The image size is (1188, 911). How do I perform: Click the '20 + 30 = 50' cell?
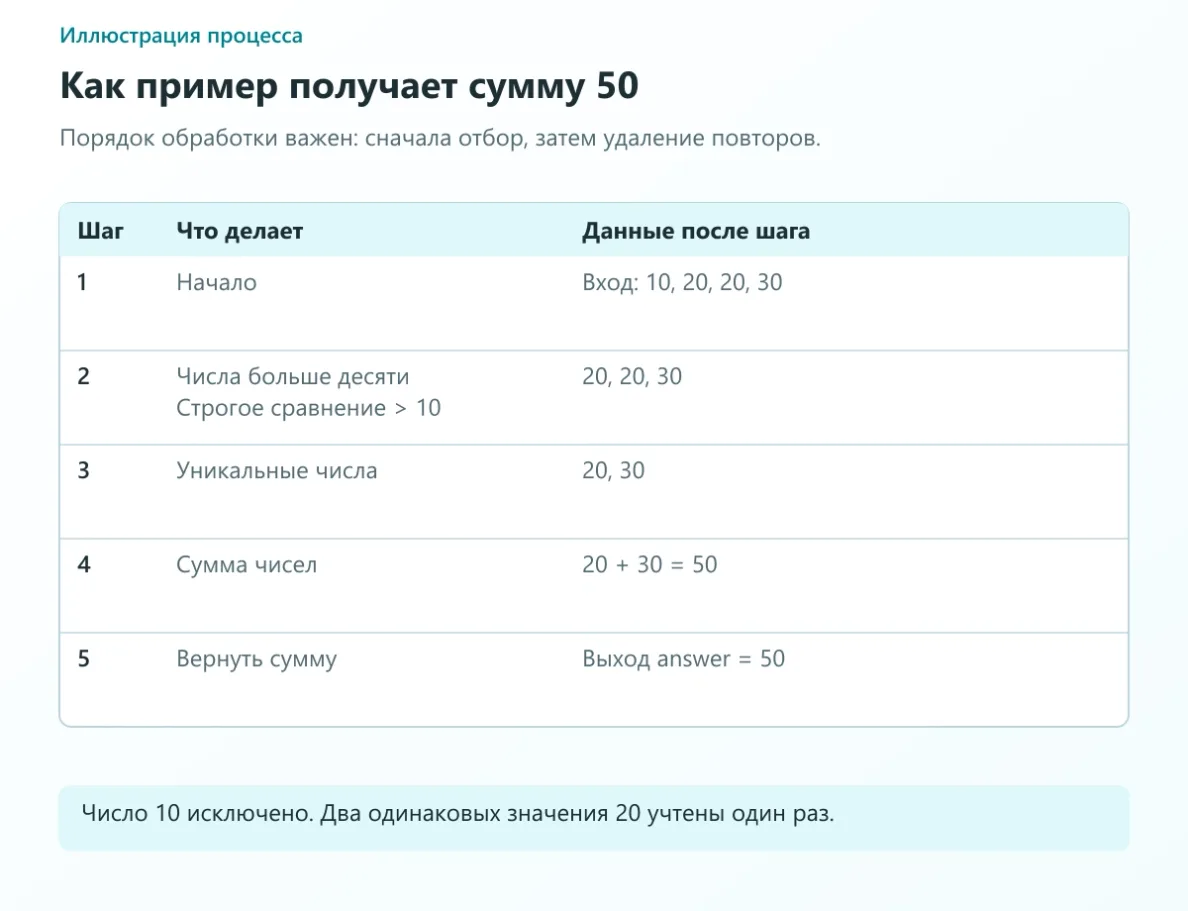[649, 565]
